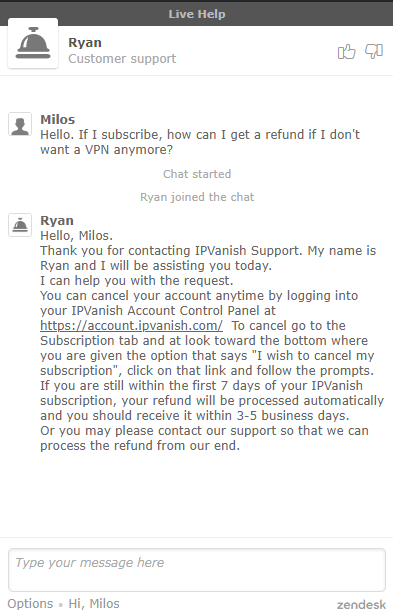
Task: Click the large service bell agent avatar
Action: [33, 43]
